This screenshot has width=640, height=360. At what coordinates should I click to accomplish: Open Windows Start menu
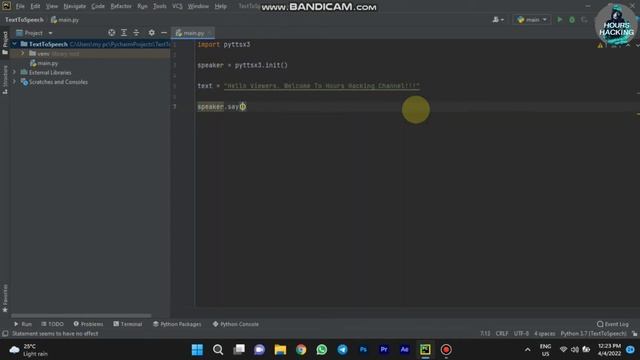pos(197,350)
